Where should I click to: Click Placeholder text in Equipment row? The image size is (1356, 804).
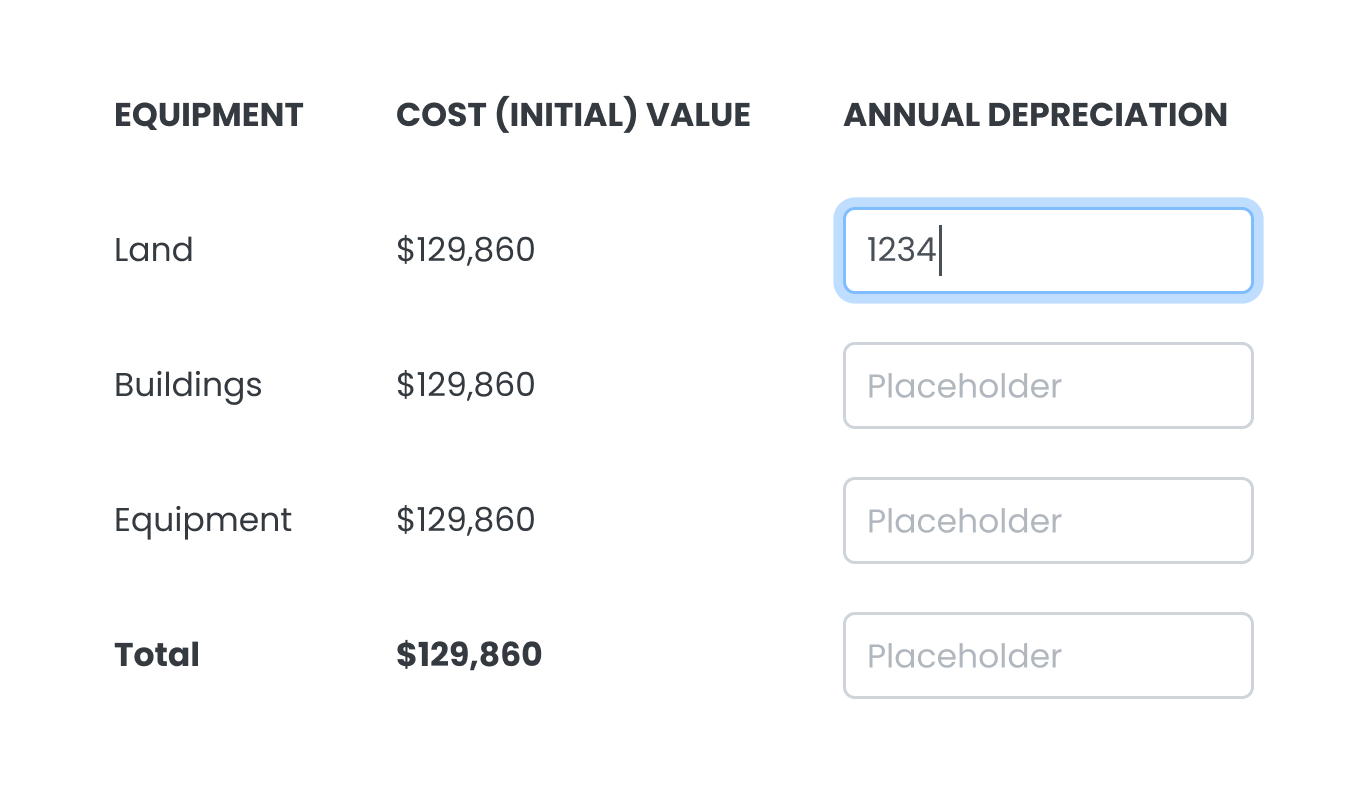click(x=964, y=522)
